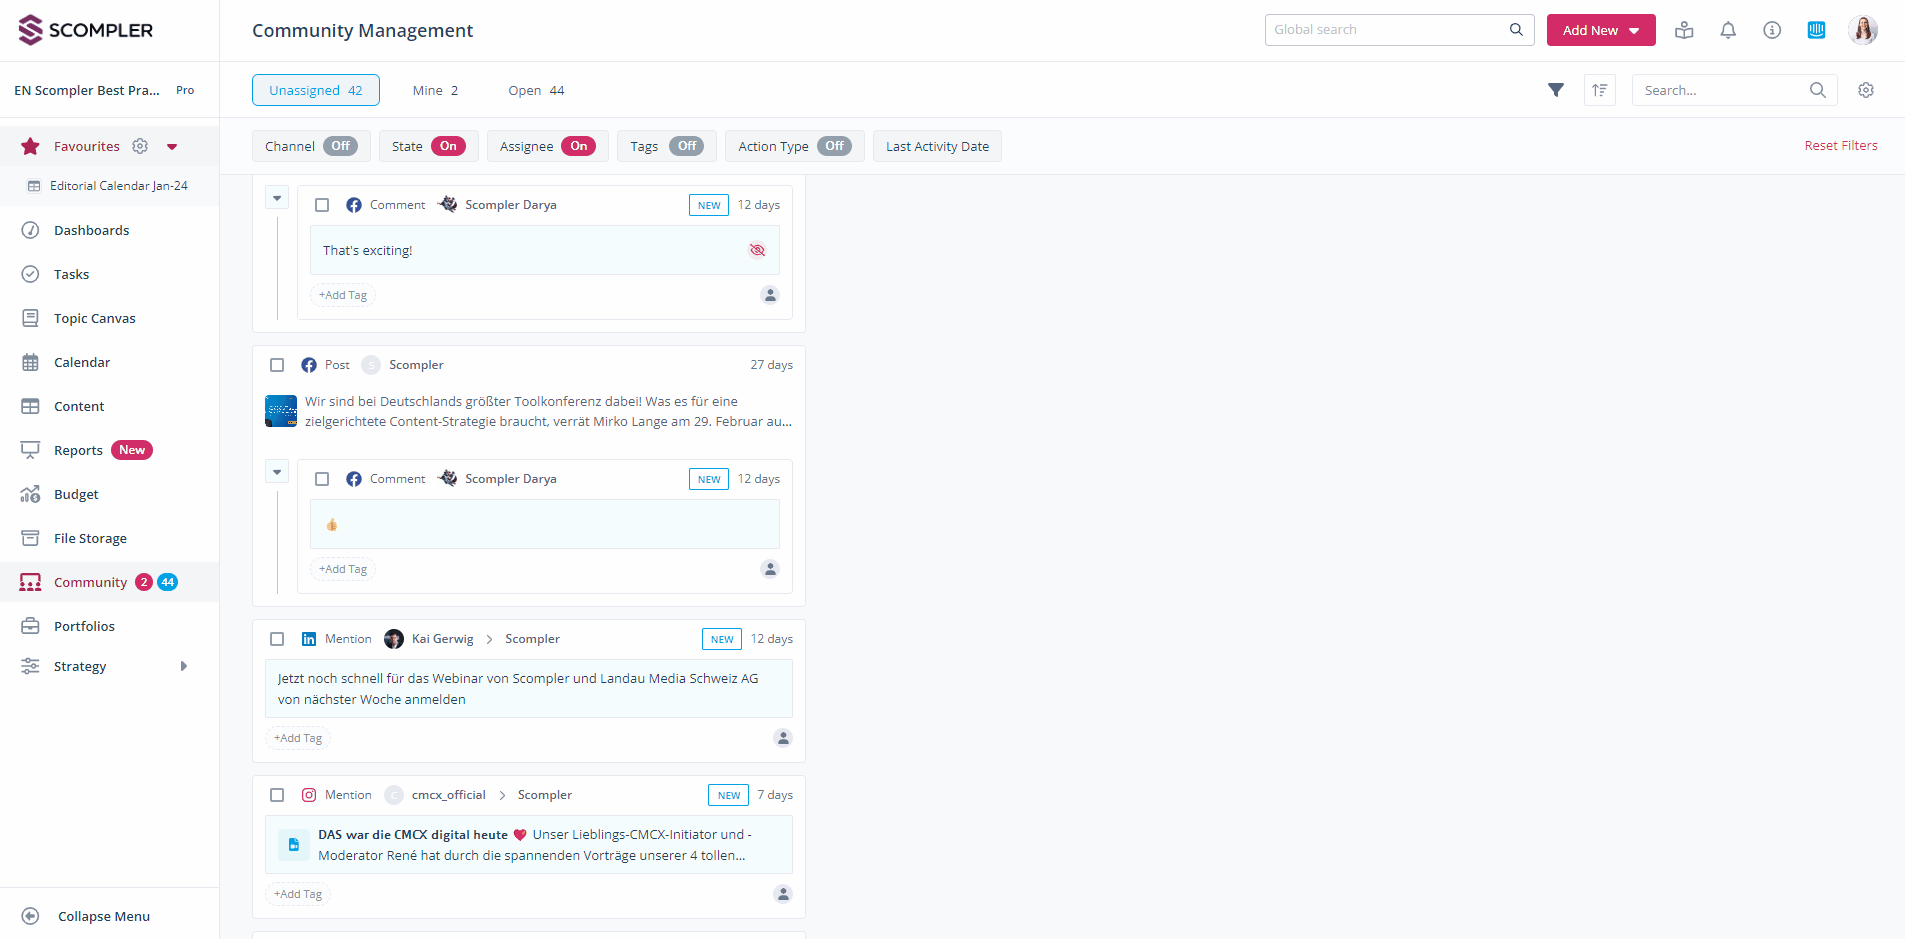The image size is (1905, 939).
Task: Select the cmcx_official mention checkbox
Action: [277, 795]
